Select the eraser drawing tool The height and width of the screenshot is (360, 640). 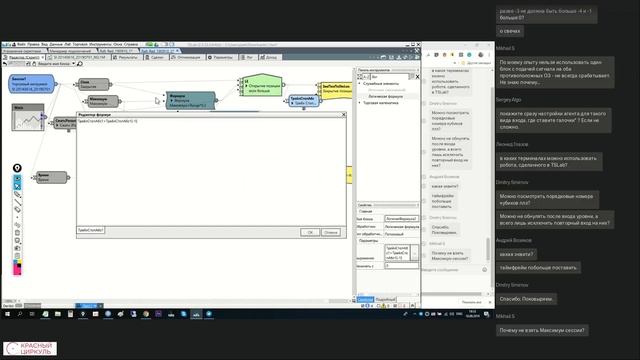(17, 210)
